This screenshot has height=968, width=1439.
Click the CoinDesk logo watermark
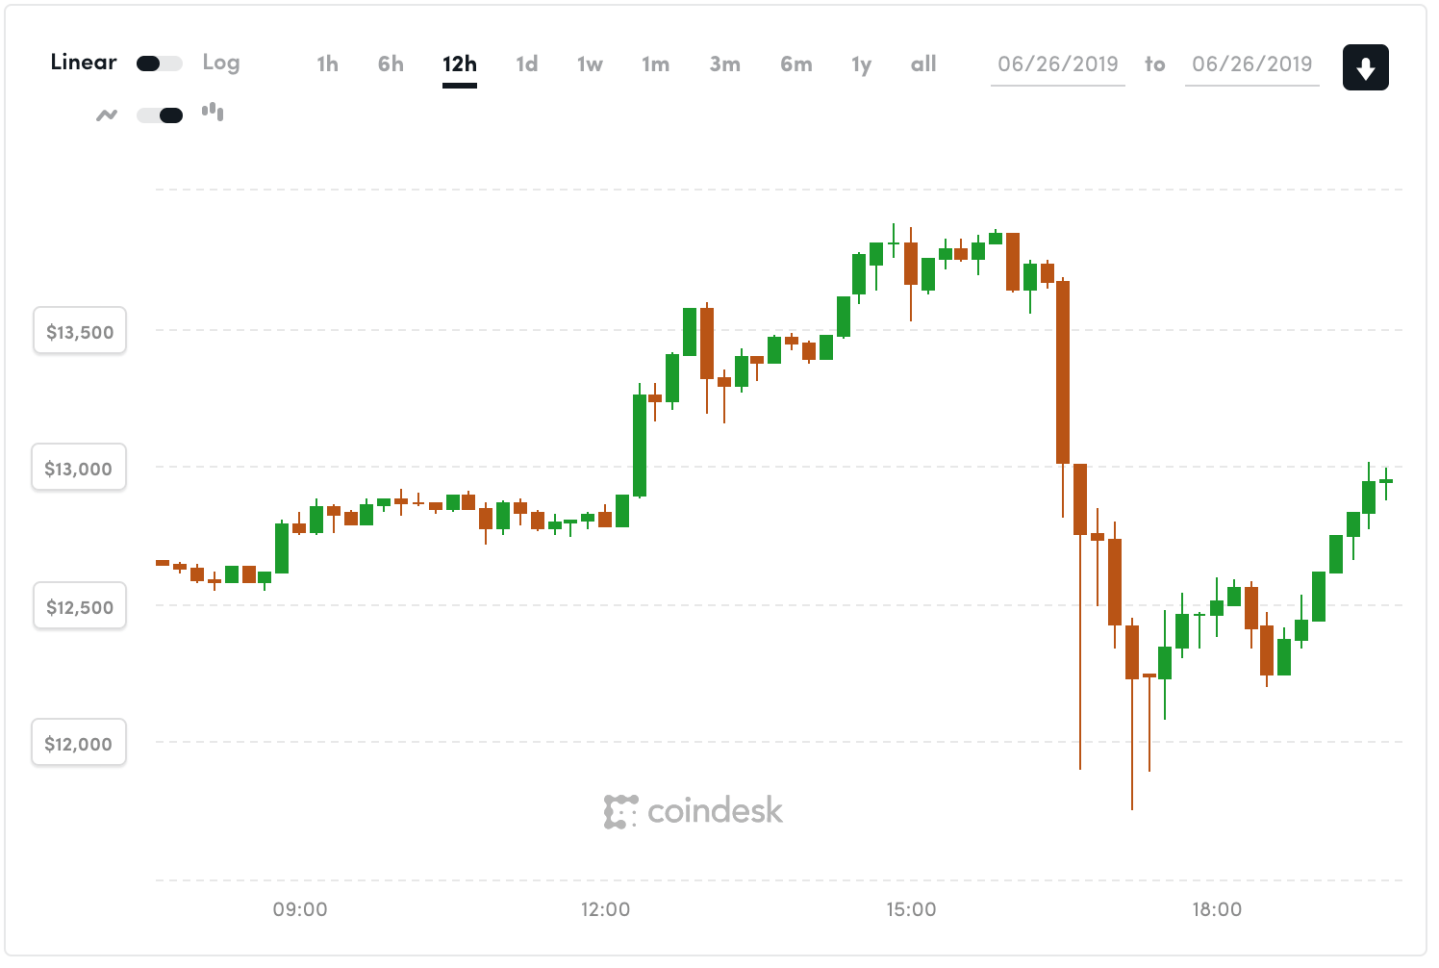tap(693, 811)
